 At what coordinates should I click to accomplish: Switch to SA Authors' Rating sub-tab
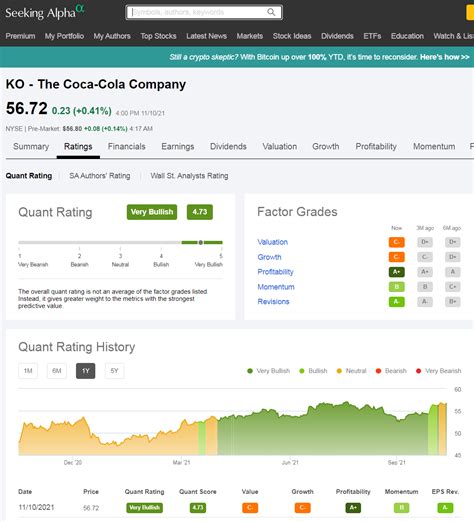(100, 176)
